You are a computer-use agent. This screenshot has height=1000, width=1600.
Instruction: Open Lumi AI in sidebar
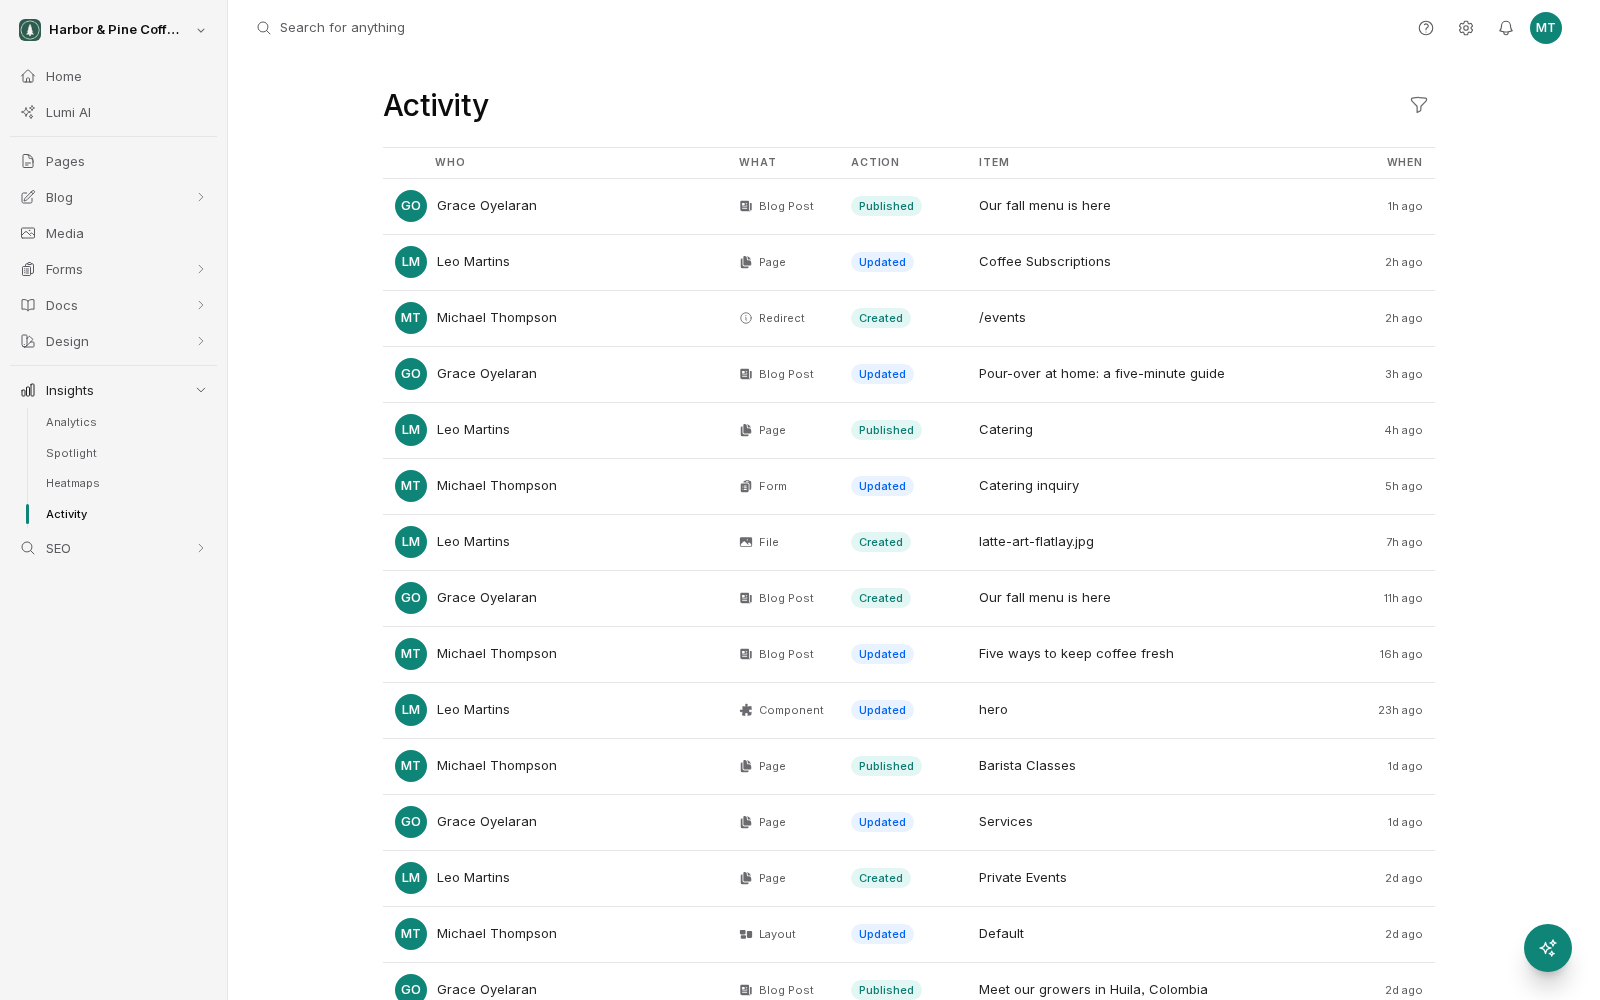click(114, 112)
